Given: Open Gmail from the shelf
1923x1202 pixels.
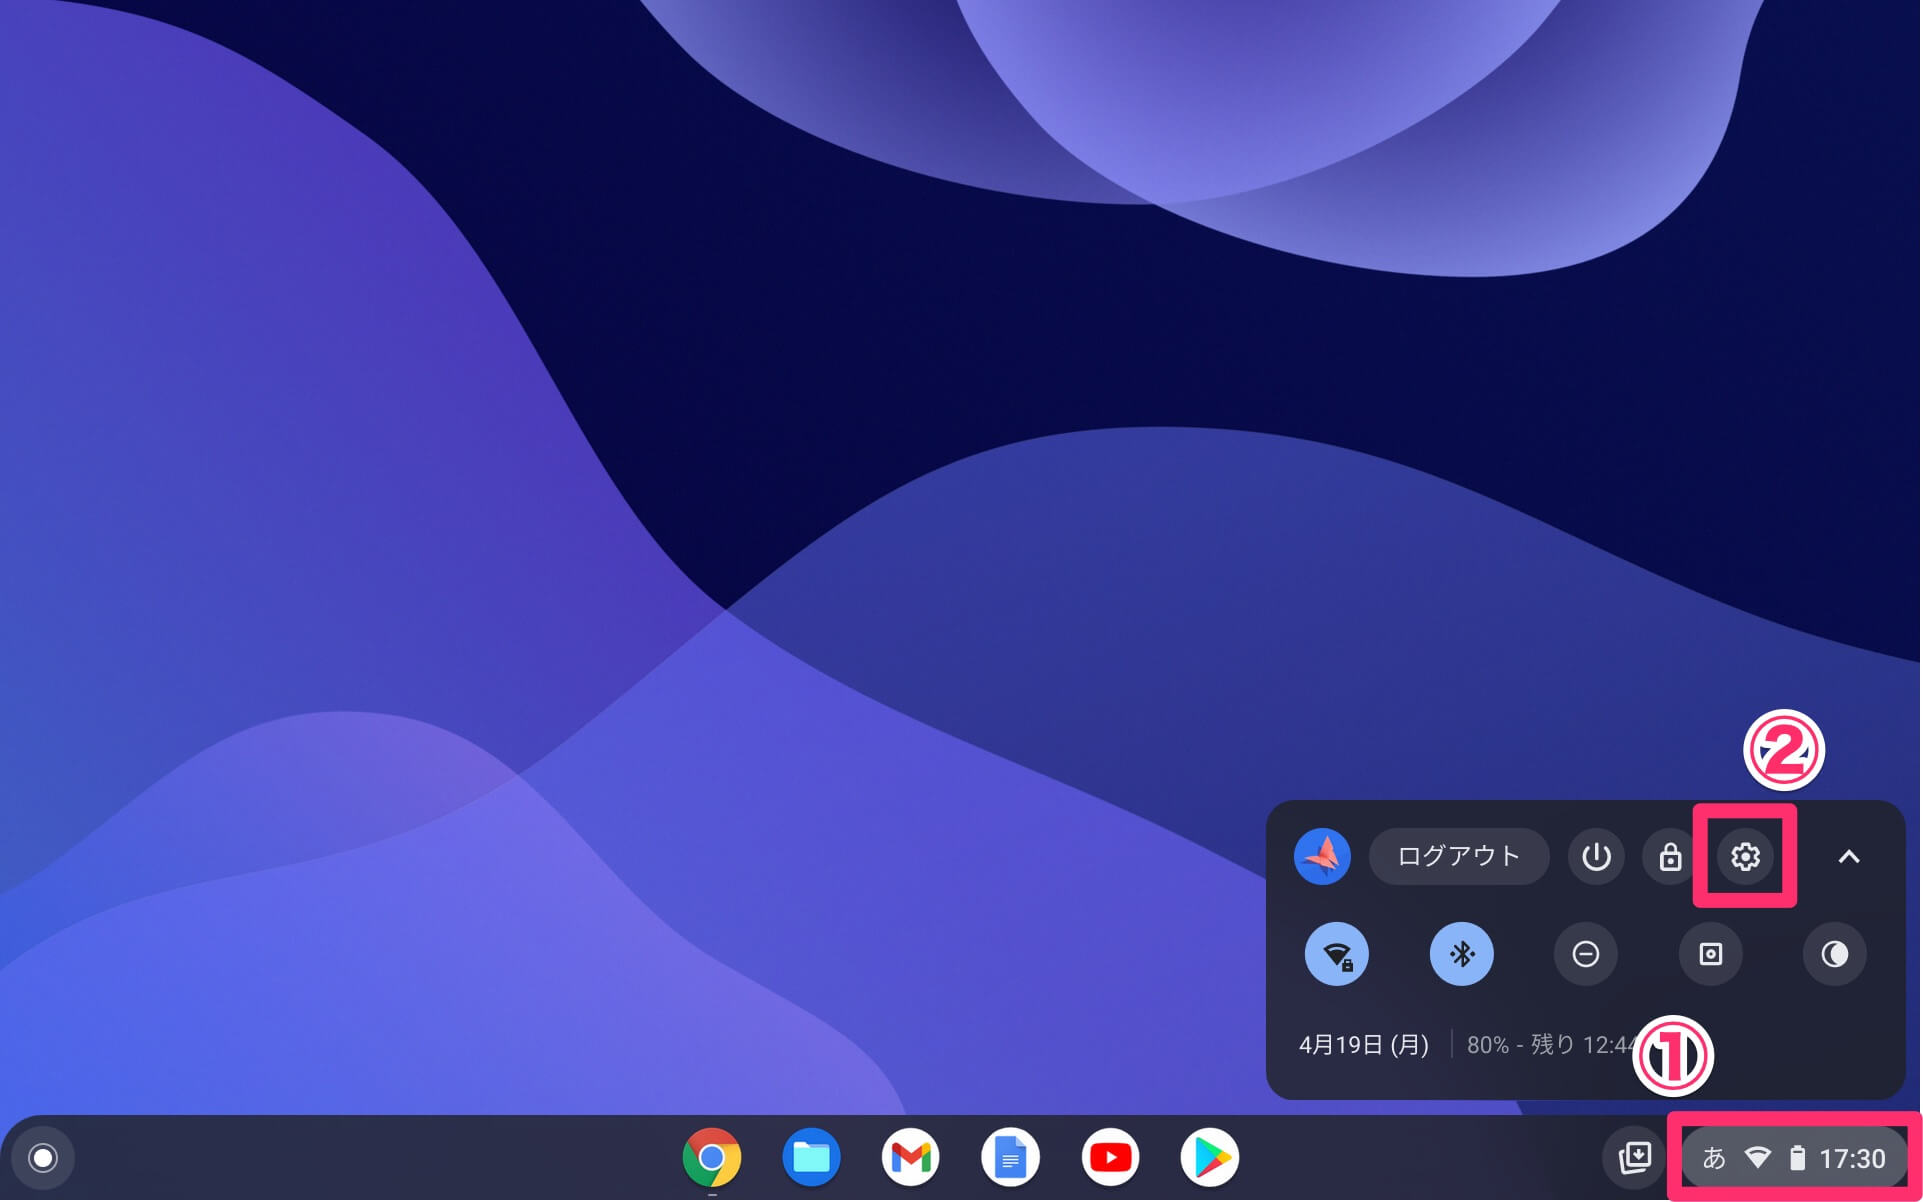Looking at the screenshot, I should point(910,1158).
